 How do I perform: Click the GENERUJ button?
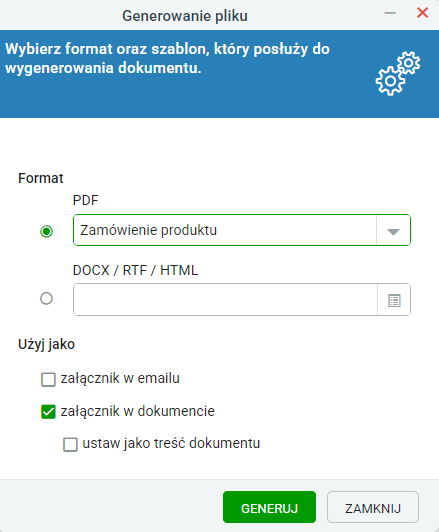269,507
